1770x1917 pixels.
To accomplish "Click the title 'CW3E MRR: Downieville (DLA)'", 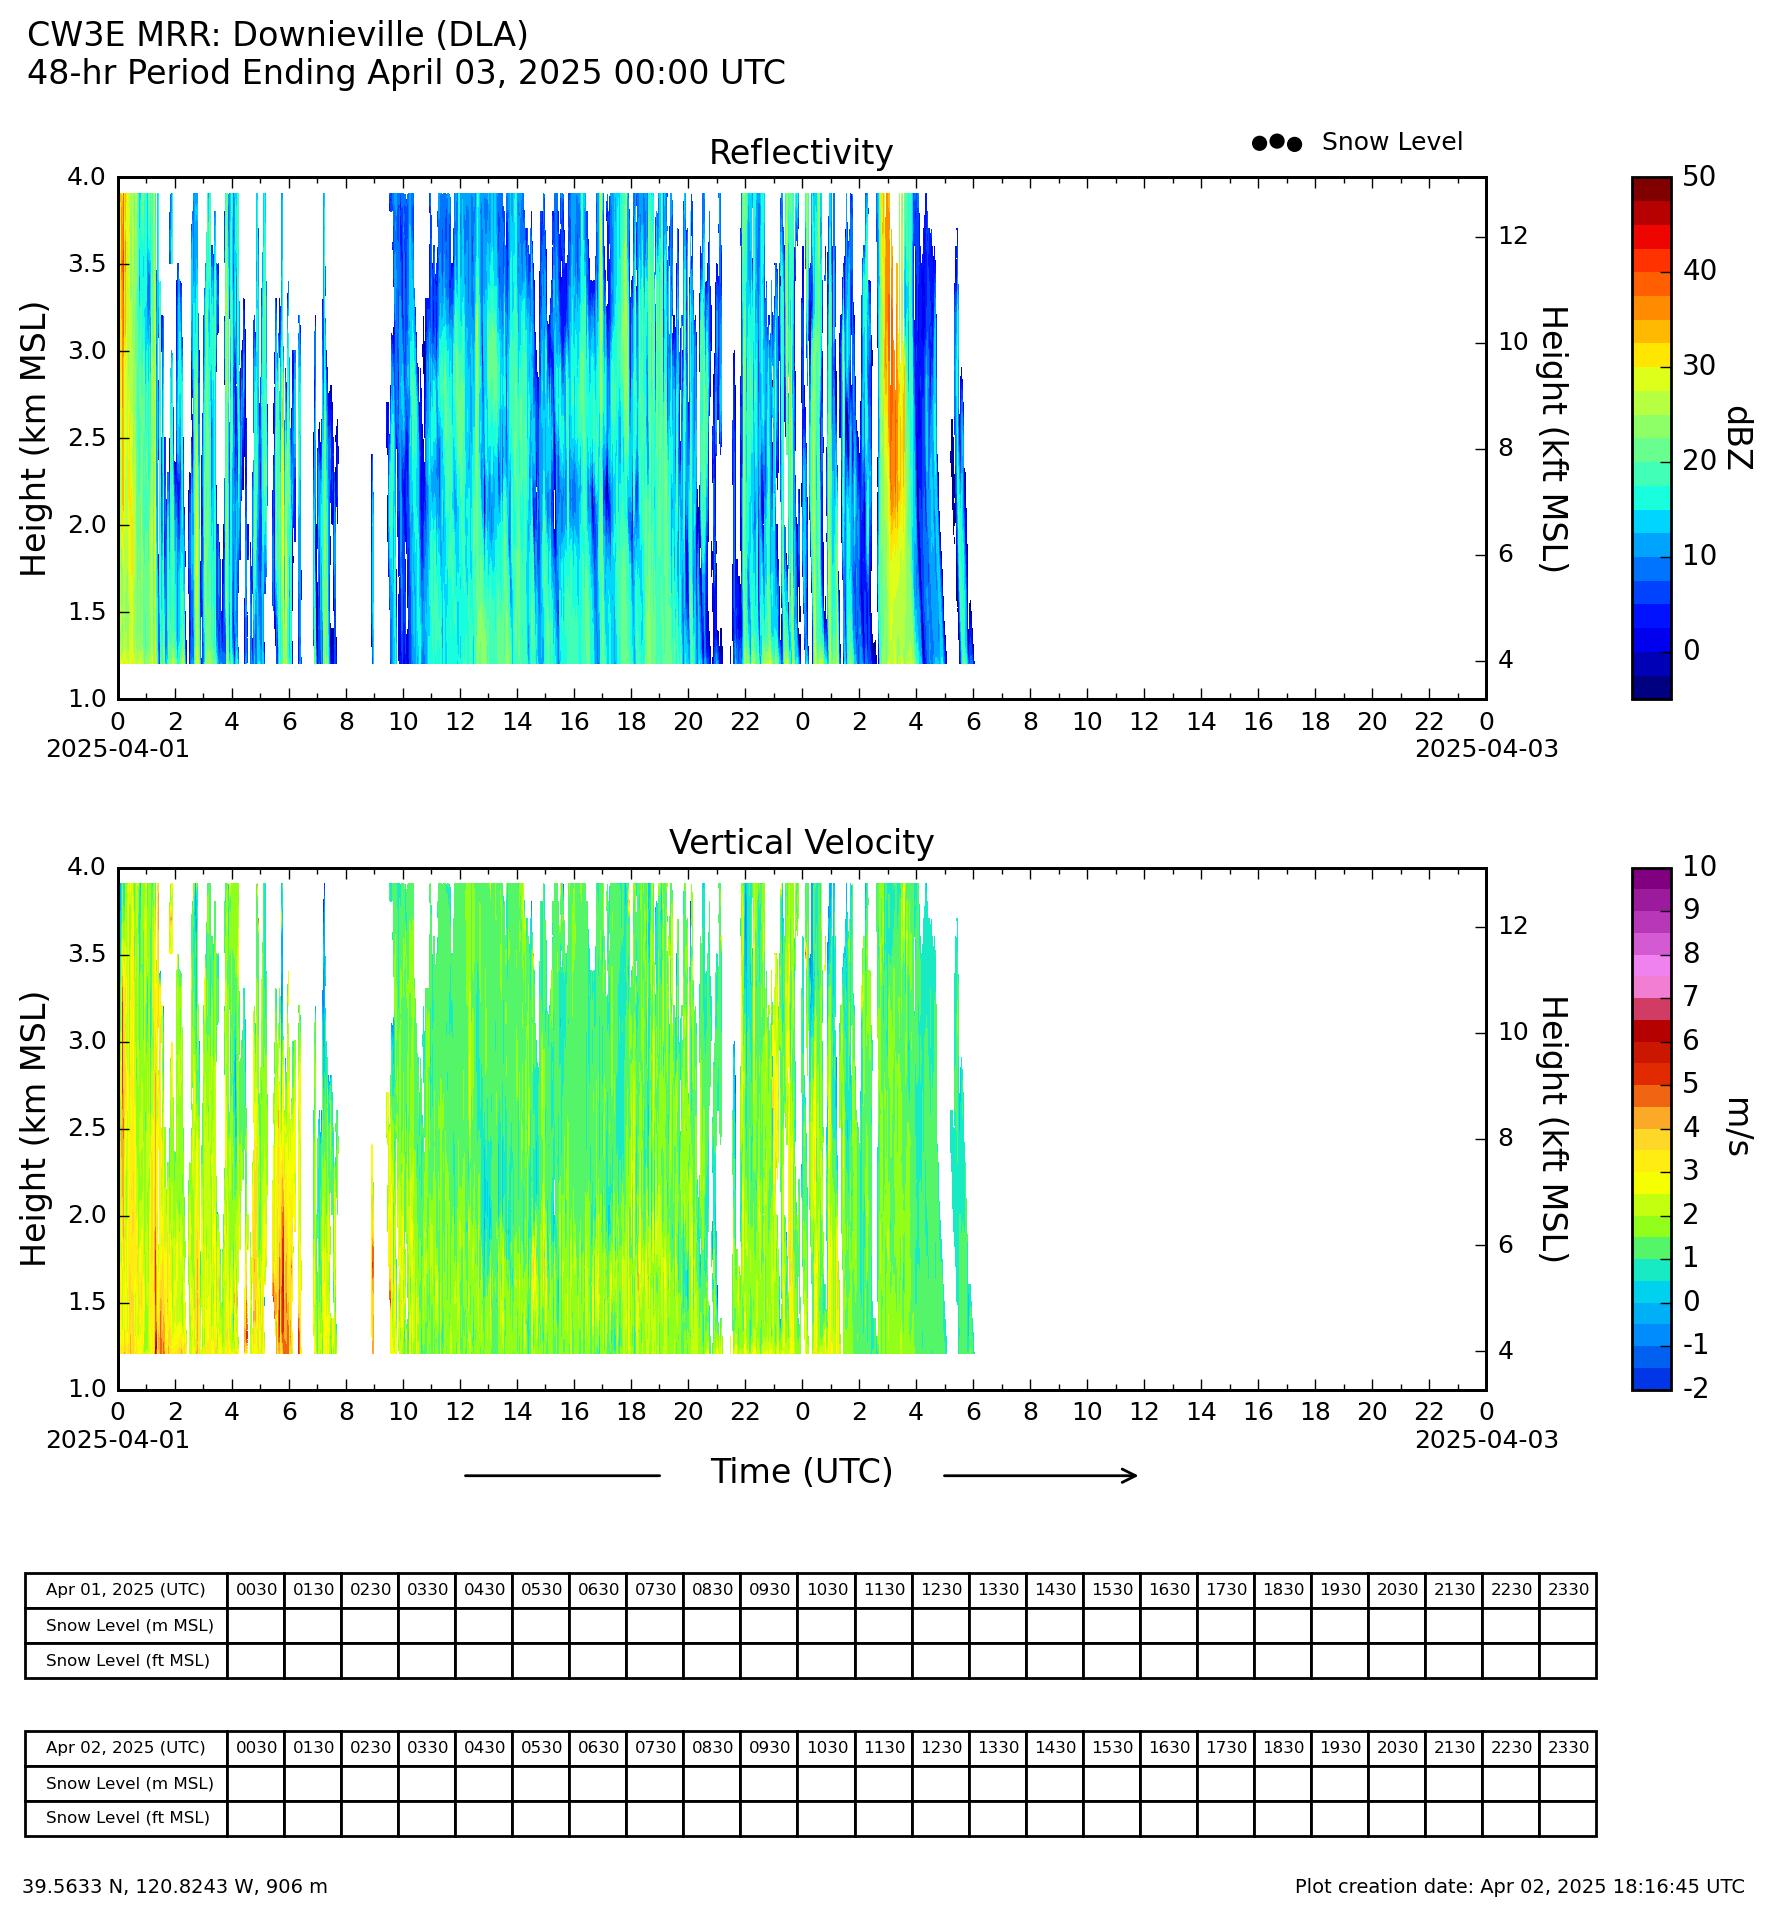I will 277,35.
